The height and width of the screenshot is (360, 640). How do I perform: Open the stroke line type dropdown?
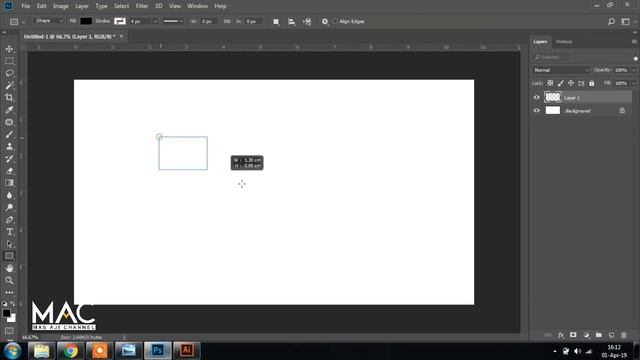[173, 21]
